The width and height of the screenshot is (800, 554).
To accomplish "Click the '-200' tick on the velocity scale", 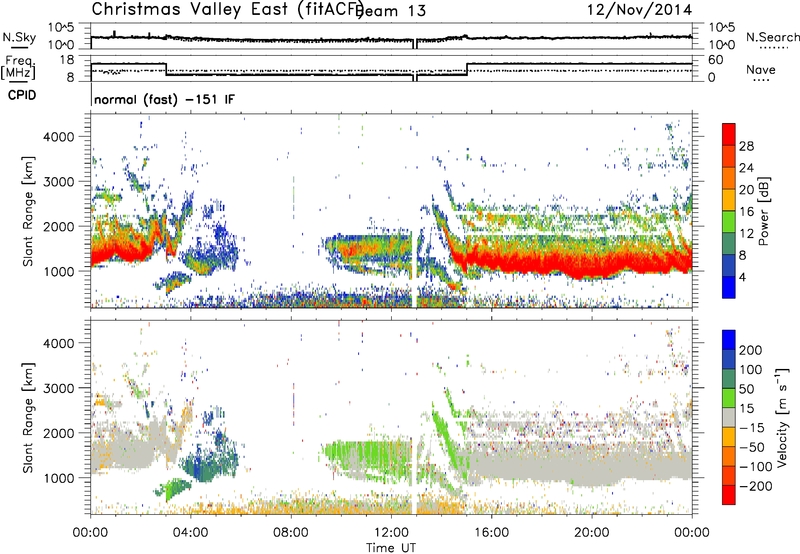I will [x=755, y=486].
